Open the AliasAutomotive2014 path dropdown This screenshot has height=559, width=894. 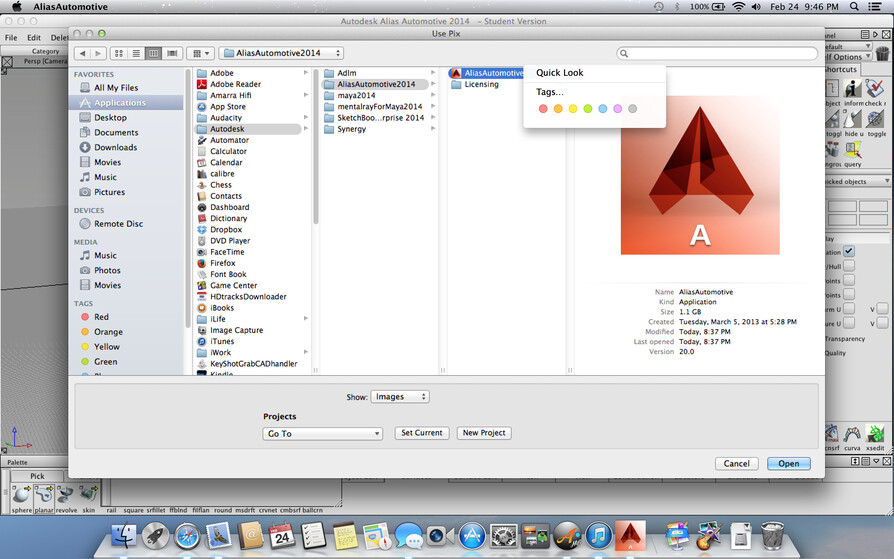(281, 53)
